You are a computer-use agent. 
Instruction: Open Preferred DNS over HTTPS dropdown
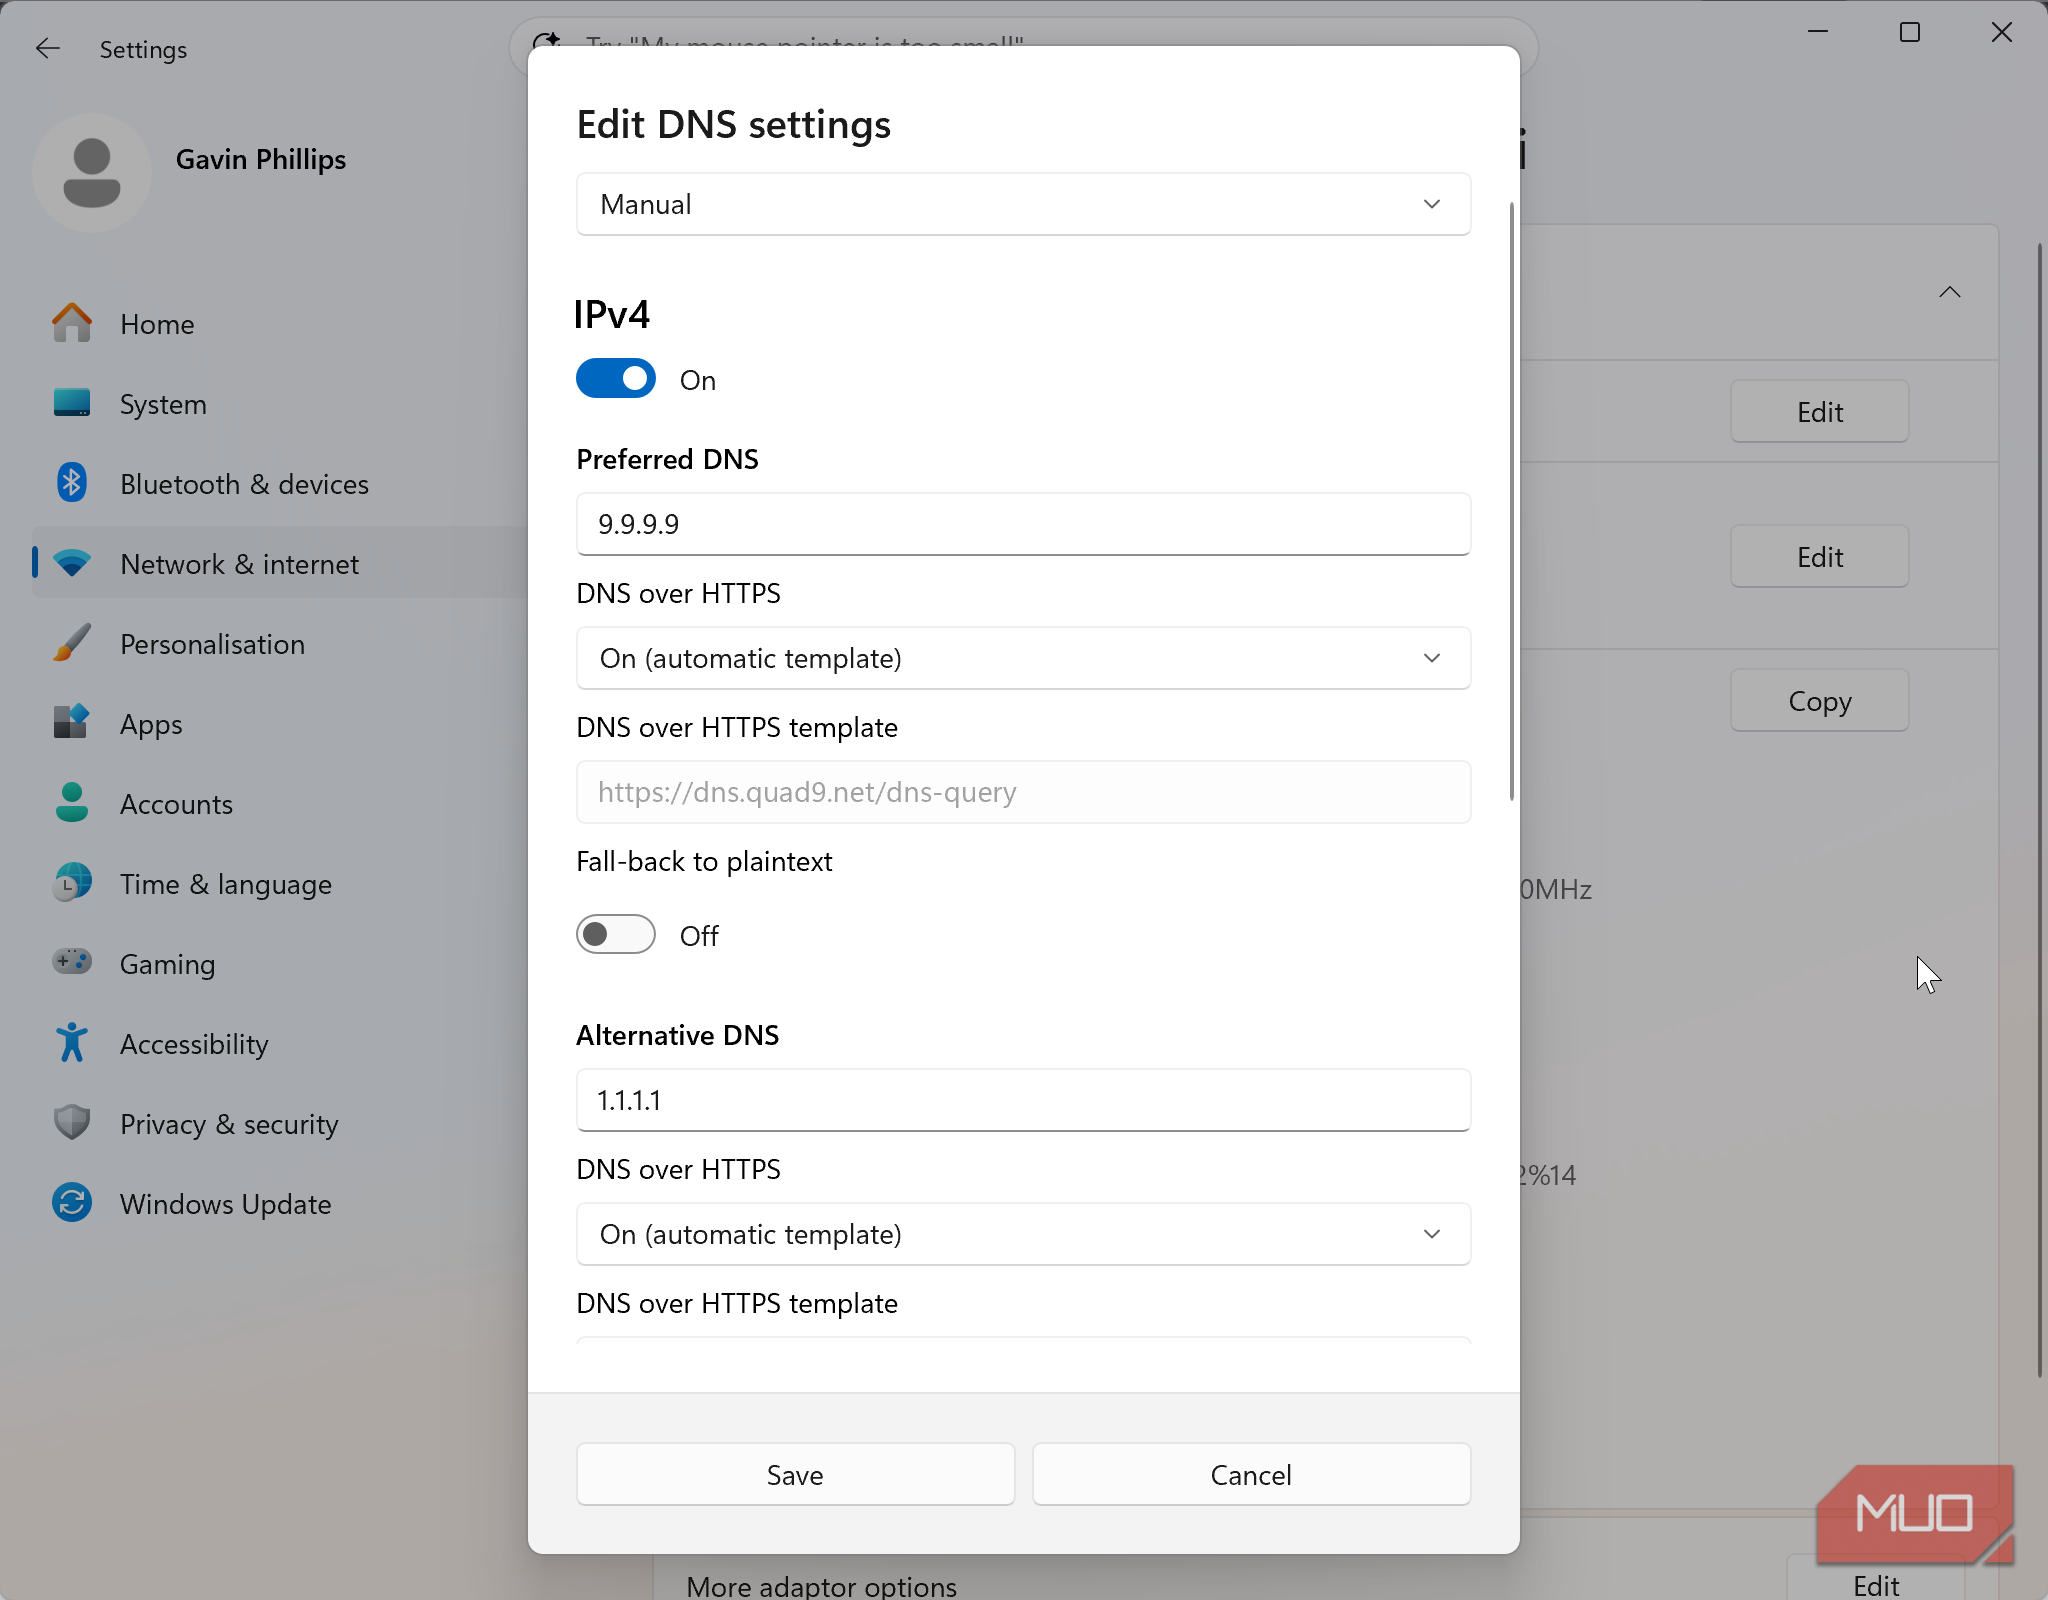pyautogui.click(x=1023, y=658)
